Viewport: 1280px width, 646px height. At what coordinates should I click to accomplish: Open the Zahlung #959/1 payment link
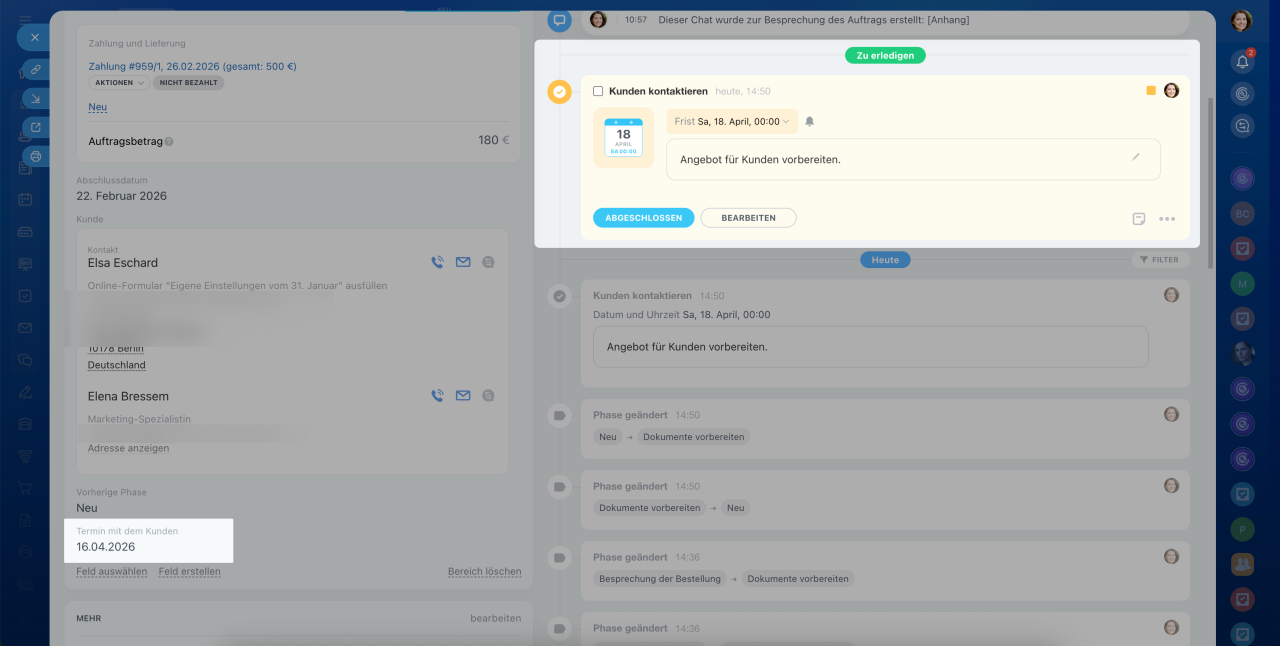click(x=192, y=67)
